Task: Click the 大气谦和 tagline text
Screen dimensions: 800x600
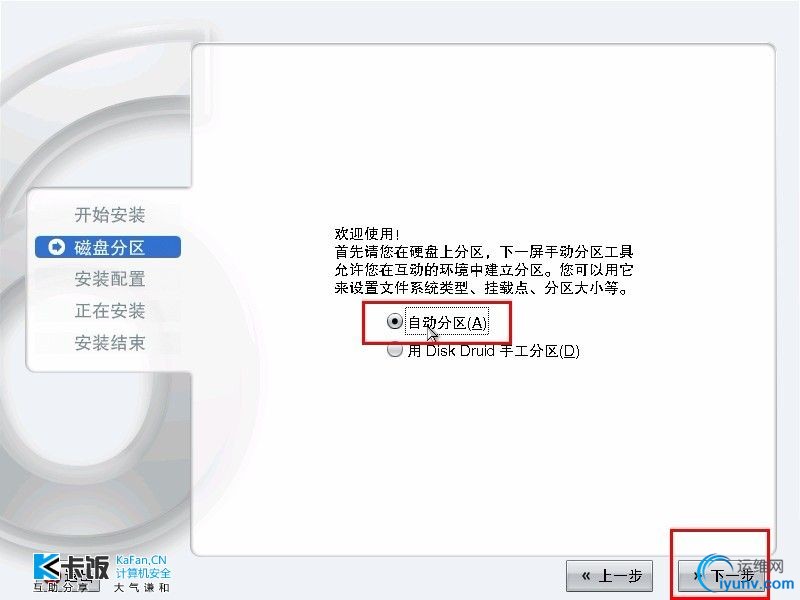Action: click(x=141, y=588)
